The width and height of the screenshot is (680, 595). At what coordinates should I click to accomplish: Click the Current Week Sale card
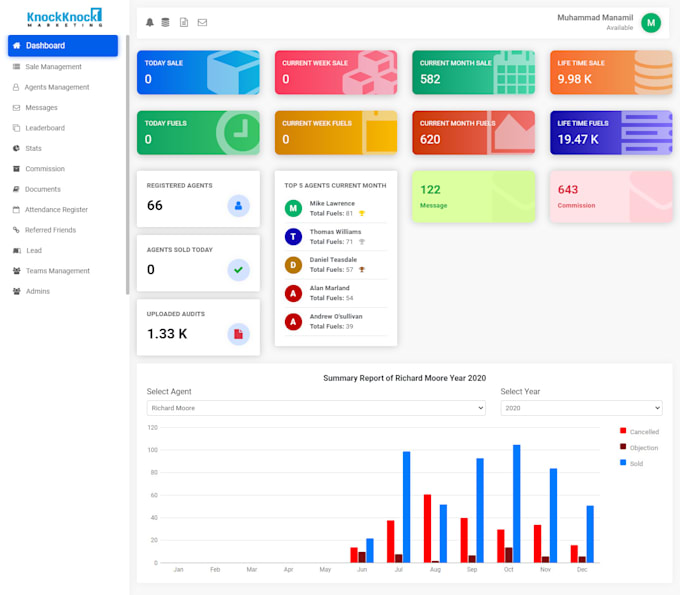click(x=336, y=72)
